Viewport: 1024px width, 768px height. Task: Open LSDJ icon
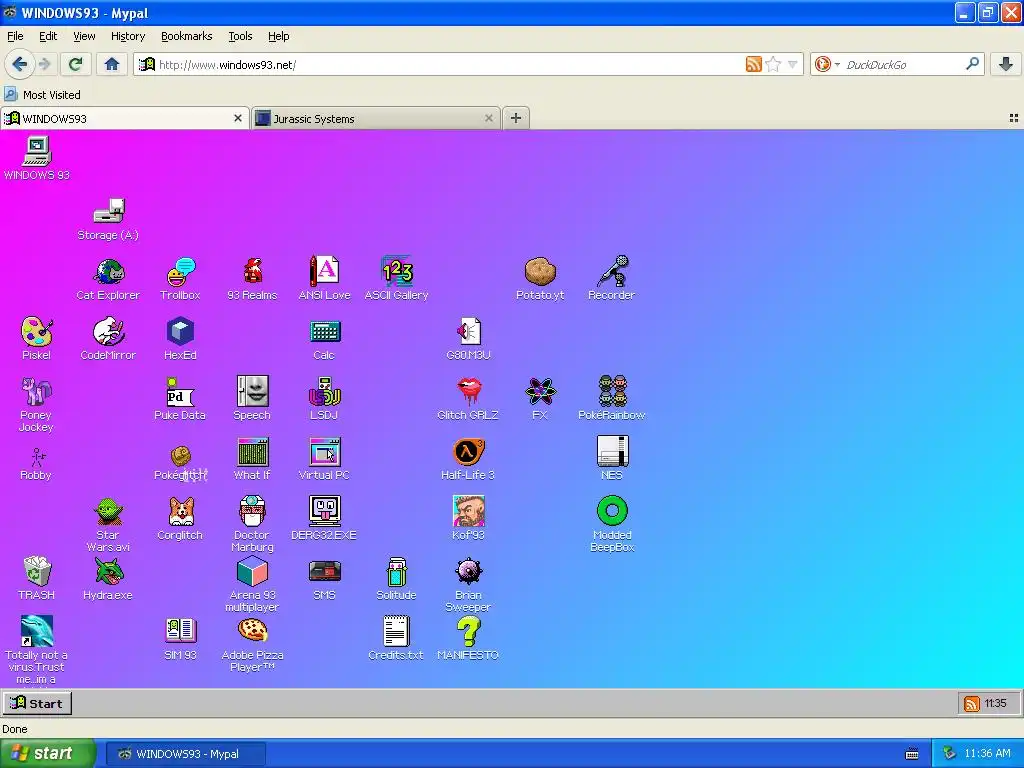pos(325,392)
